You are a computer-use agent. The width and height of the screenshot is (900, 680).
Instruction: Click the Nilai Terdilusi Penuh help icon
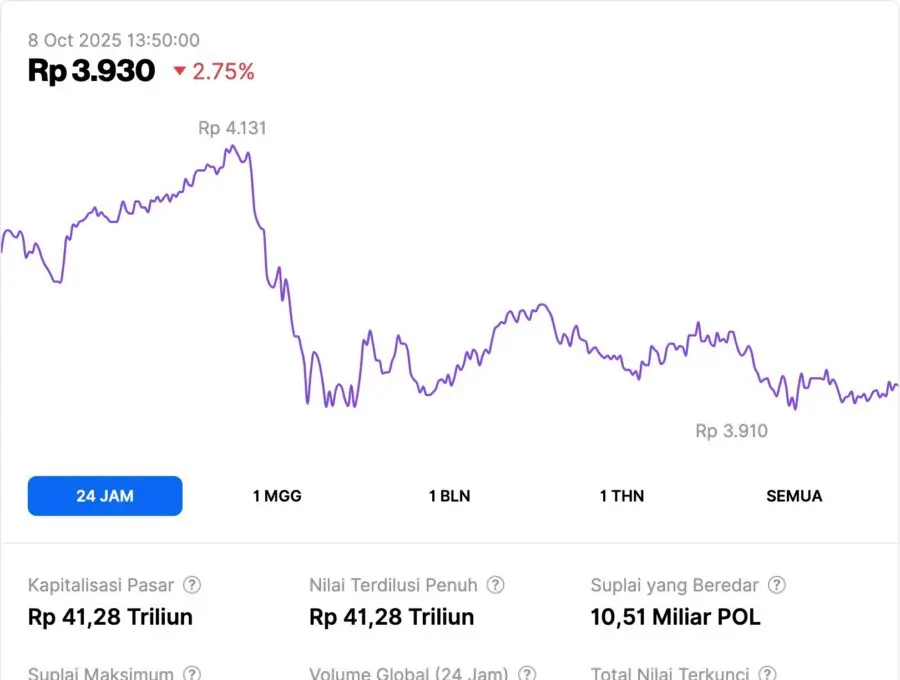pyautogui.click(x=495, y=585)
